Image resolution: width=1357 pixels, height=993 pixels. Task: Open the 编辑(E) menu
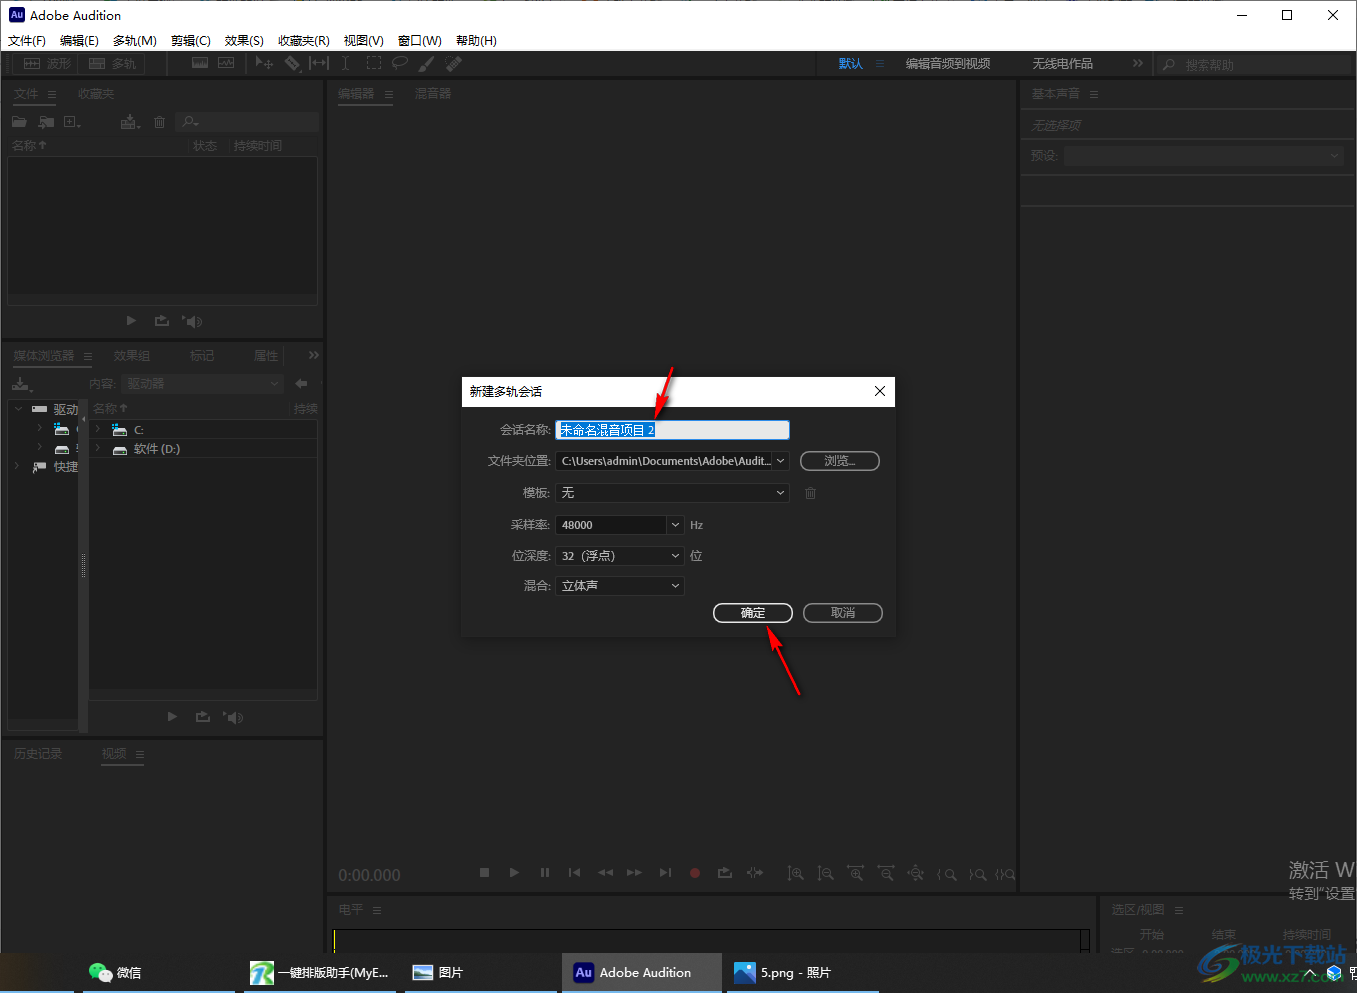pyautogui.click(x=79, y=41)
